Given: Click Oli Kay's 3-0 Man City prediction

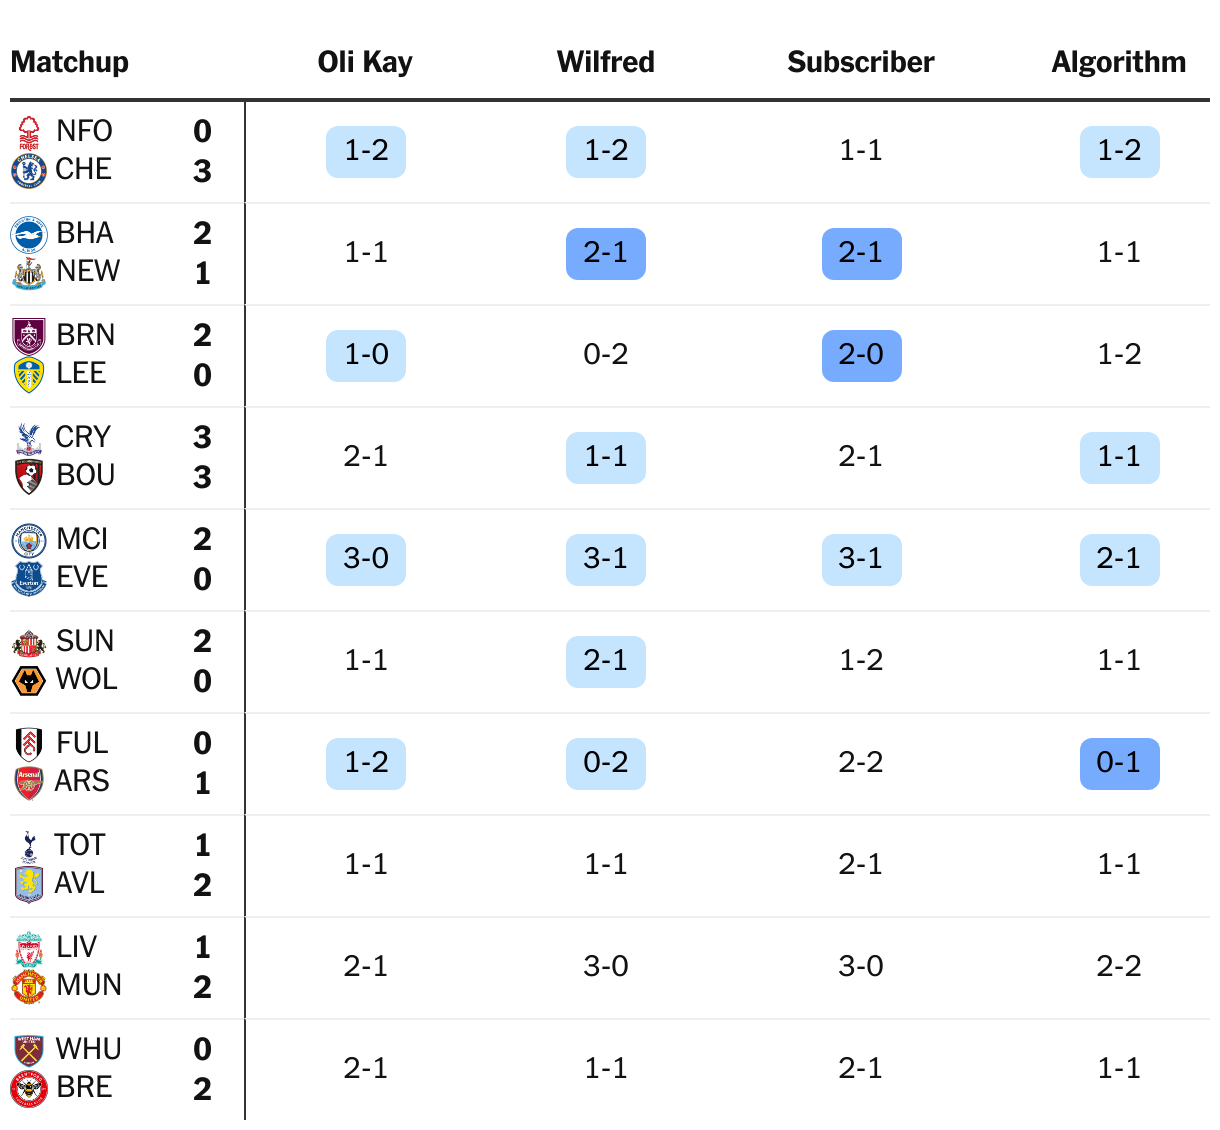Looking at the screenshot, I should 366,560.
